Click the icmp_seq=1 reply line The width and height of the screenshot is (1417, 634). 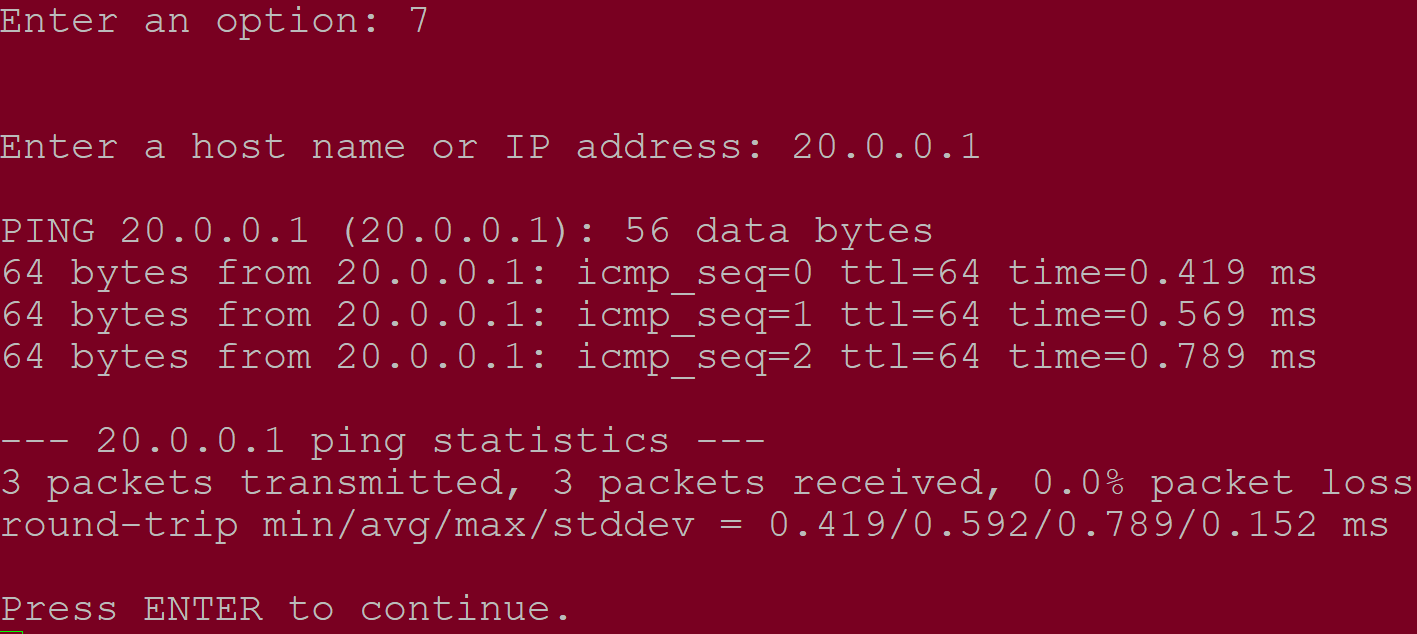[659, 316]
